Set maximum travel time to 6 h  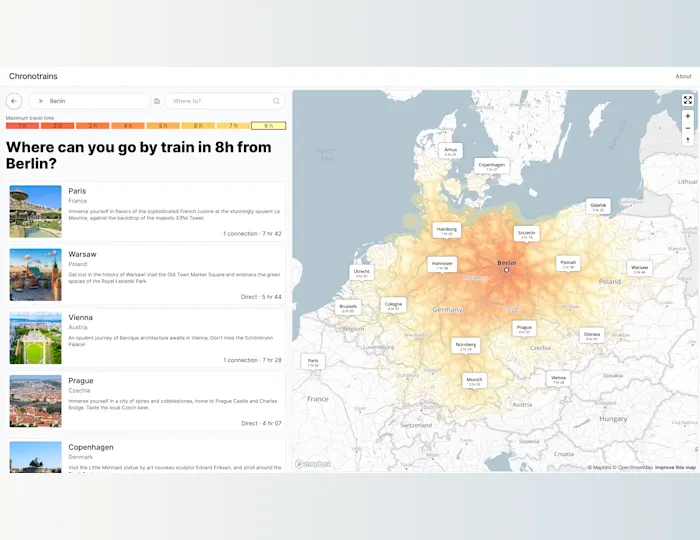tap(198, 126)
